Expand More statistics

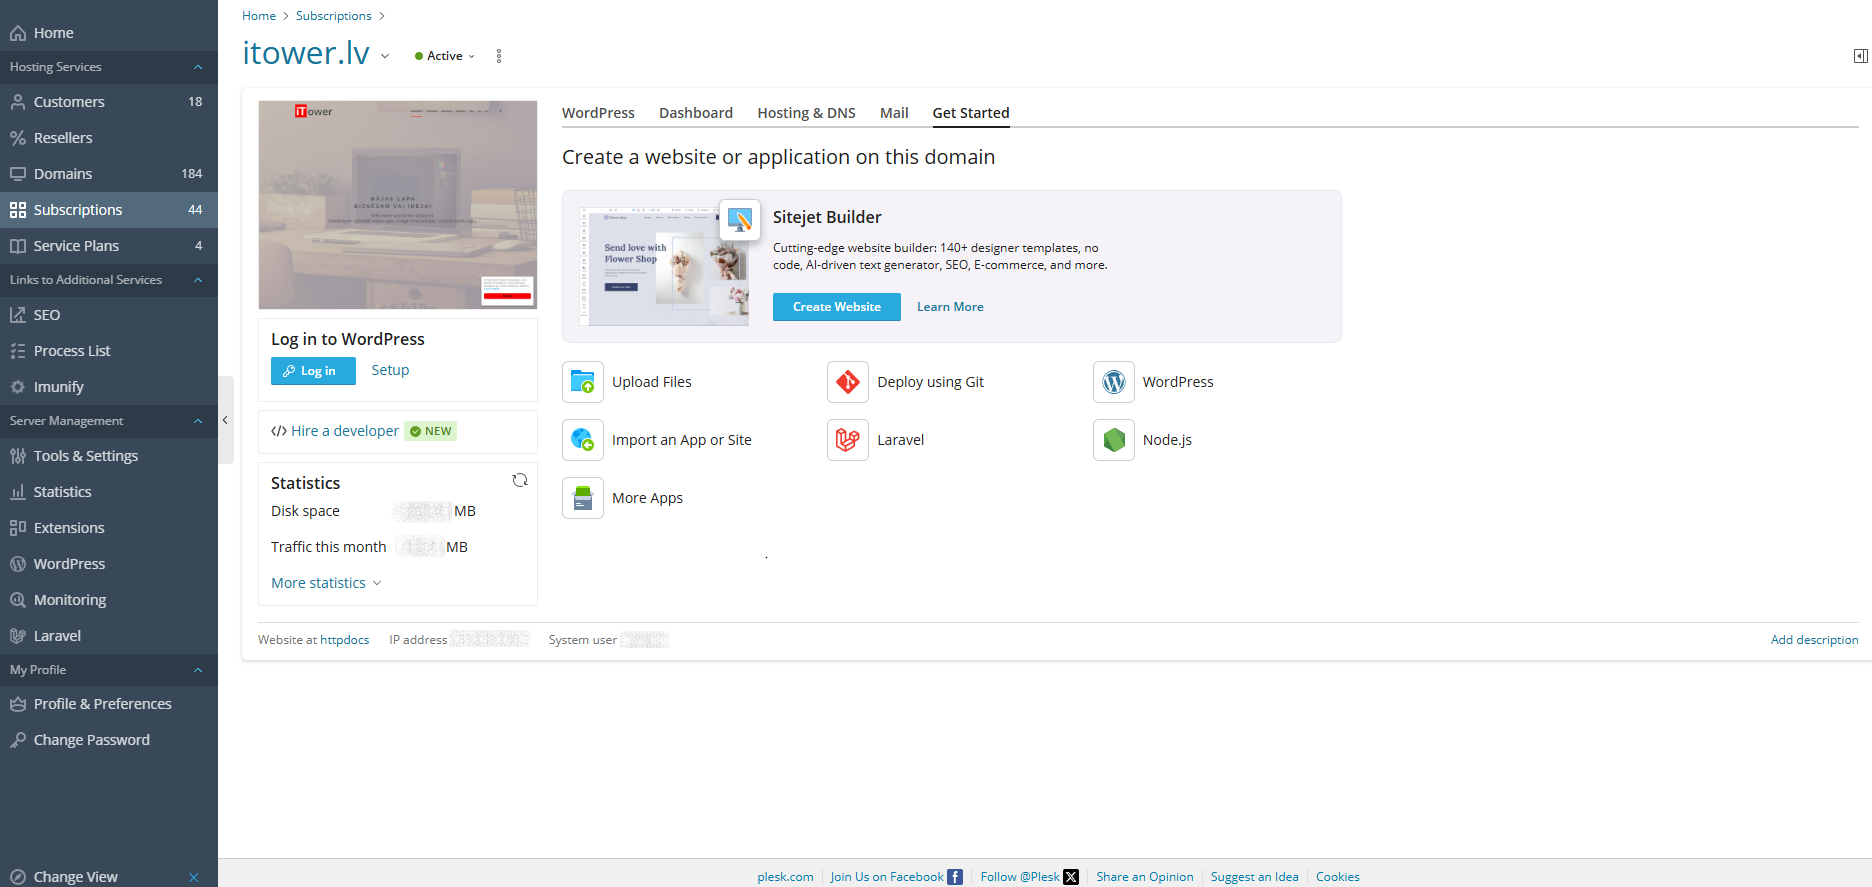tap(326, 583)
